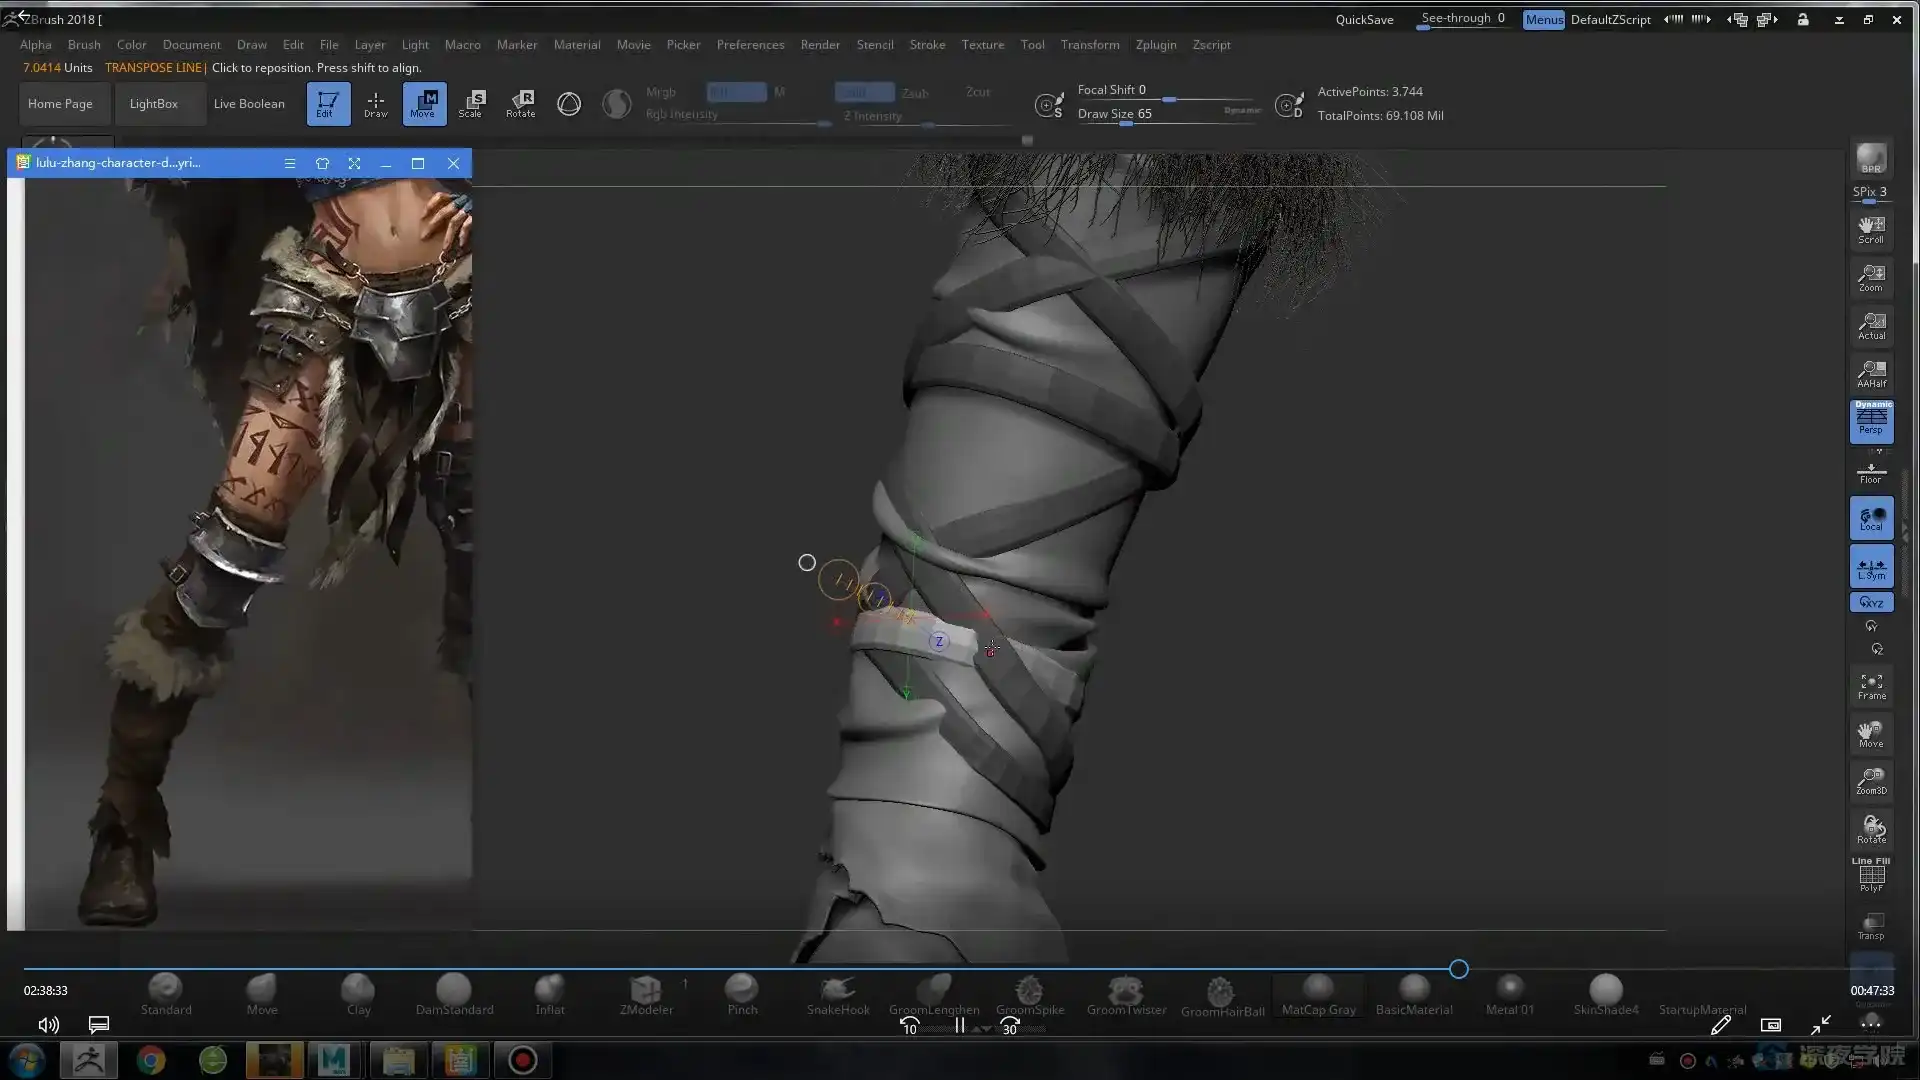Click the QuickSave button
Screen dimensions: 1920x1080
pyautogui.click(x=1364, y=19)
